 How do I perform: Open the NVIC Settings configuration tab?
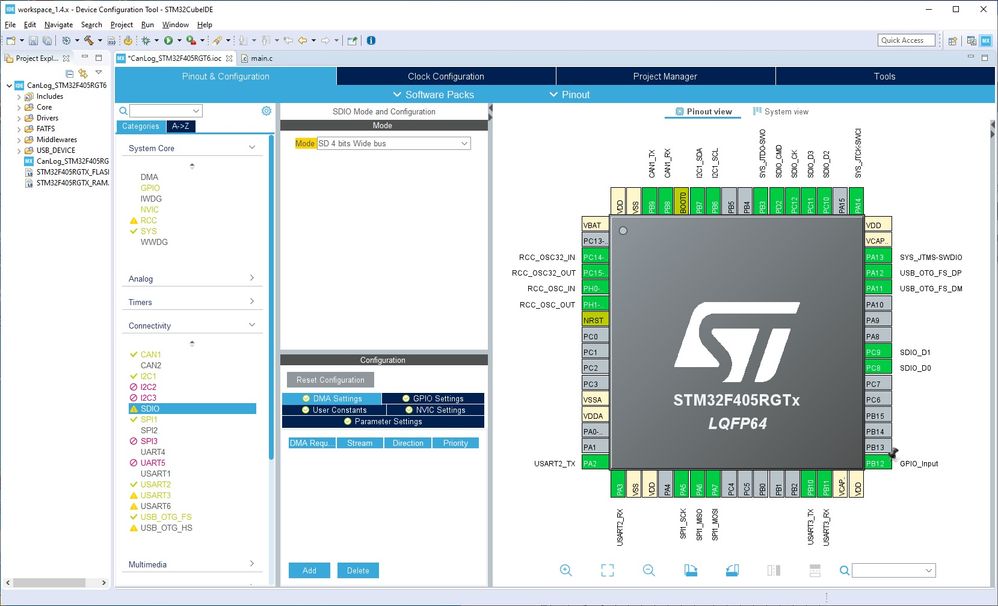(x=435, y=410)
